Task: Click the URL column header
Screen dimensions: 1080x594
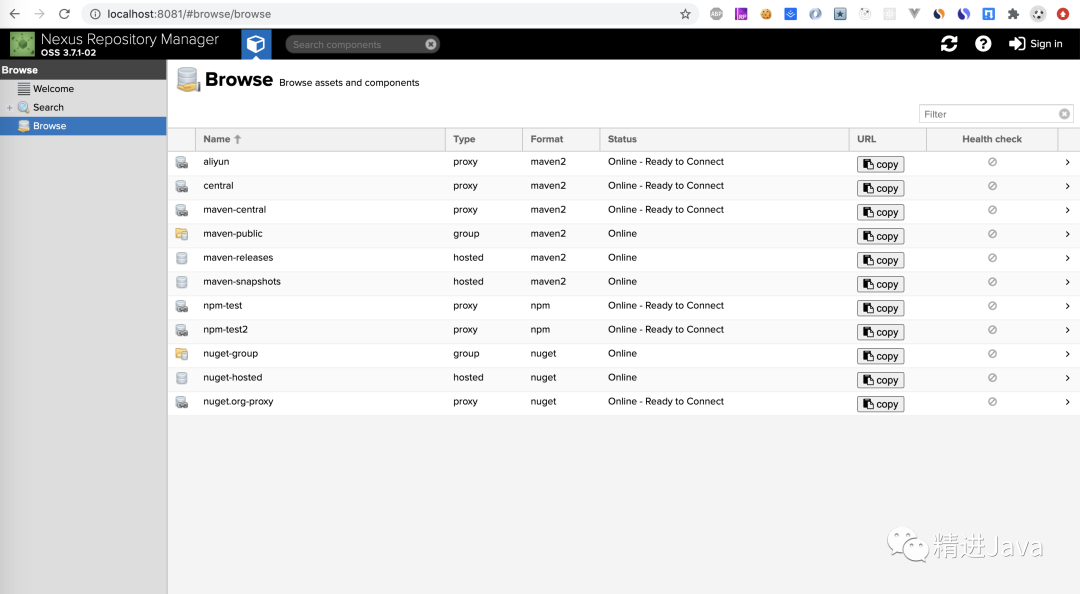Action: pos(888,139)
